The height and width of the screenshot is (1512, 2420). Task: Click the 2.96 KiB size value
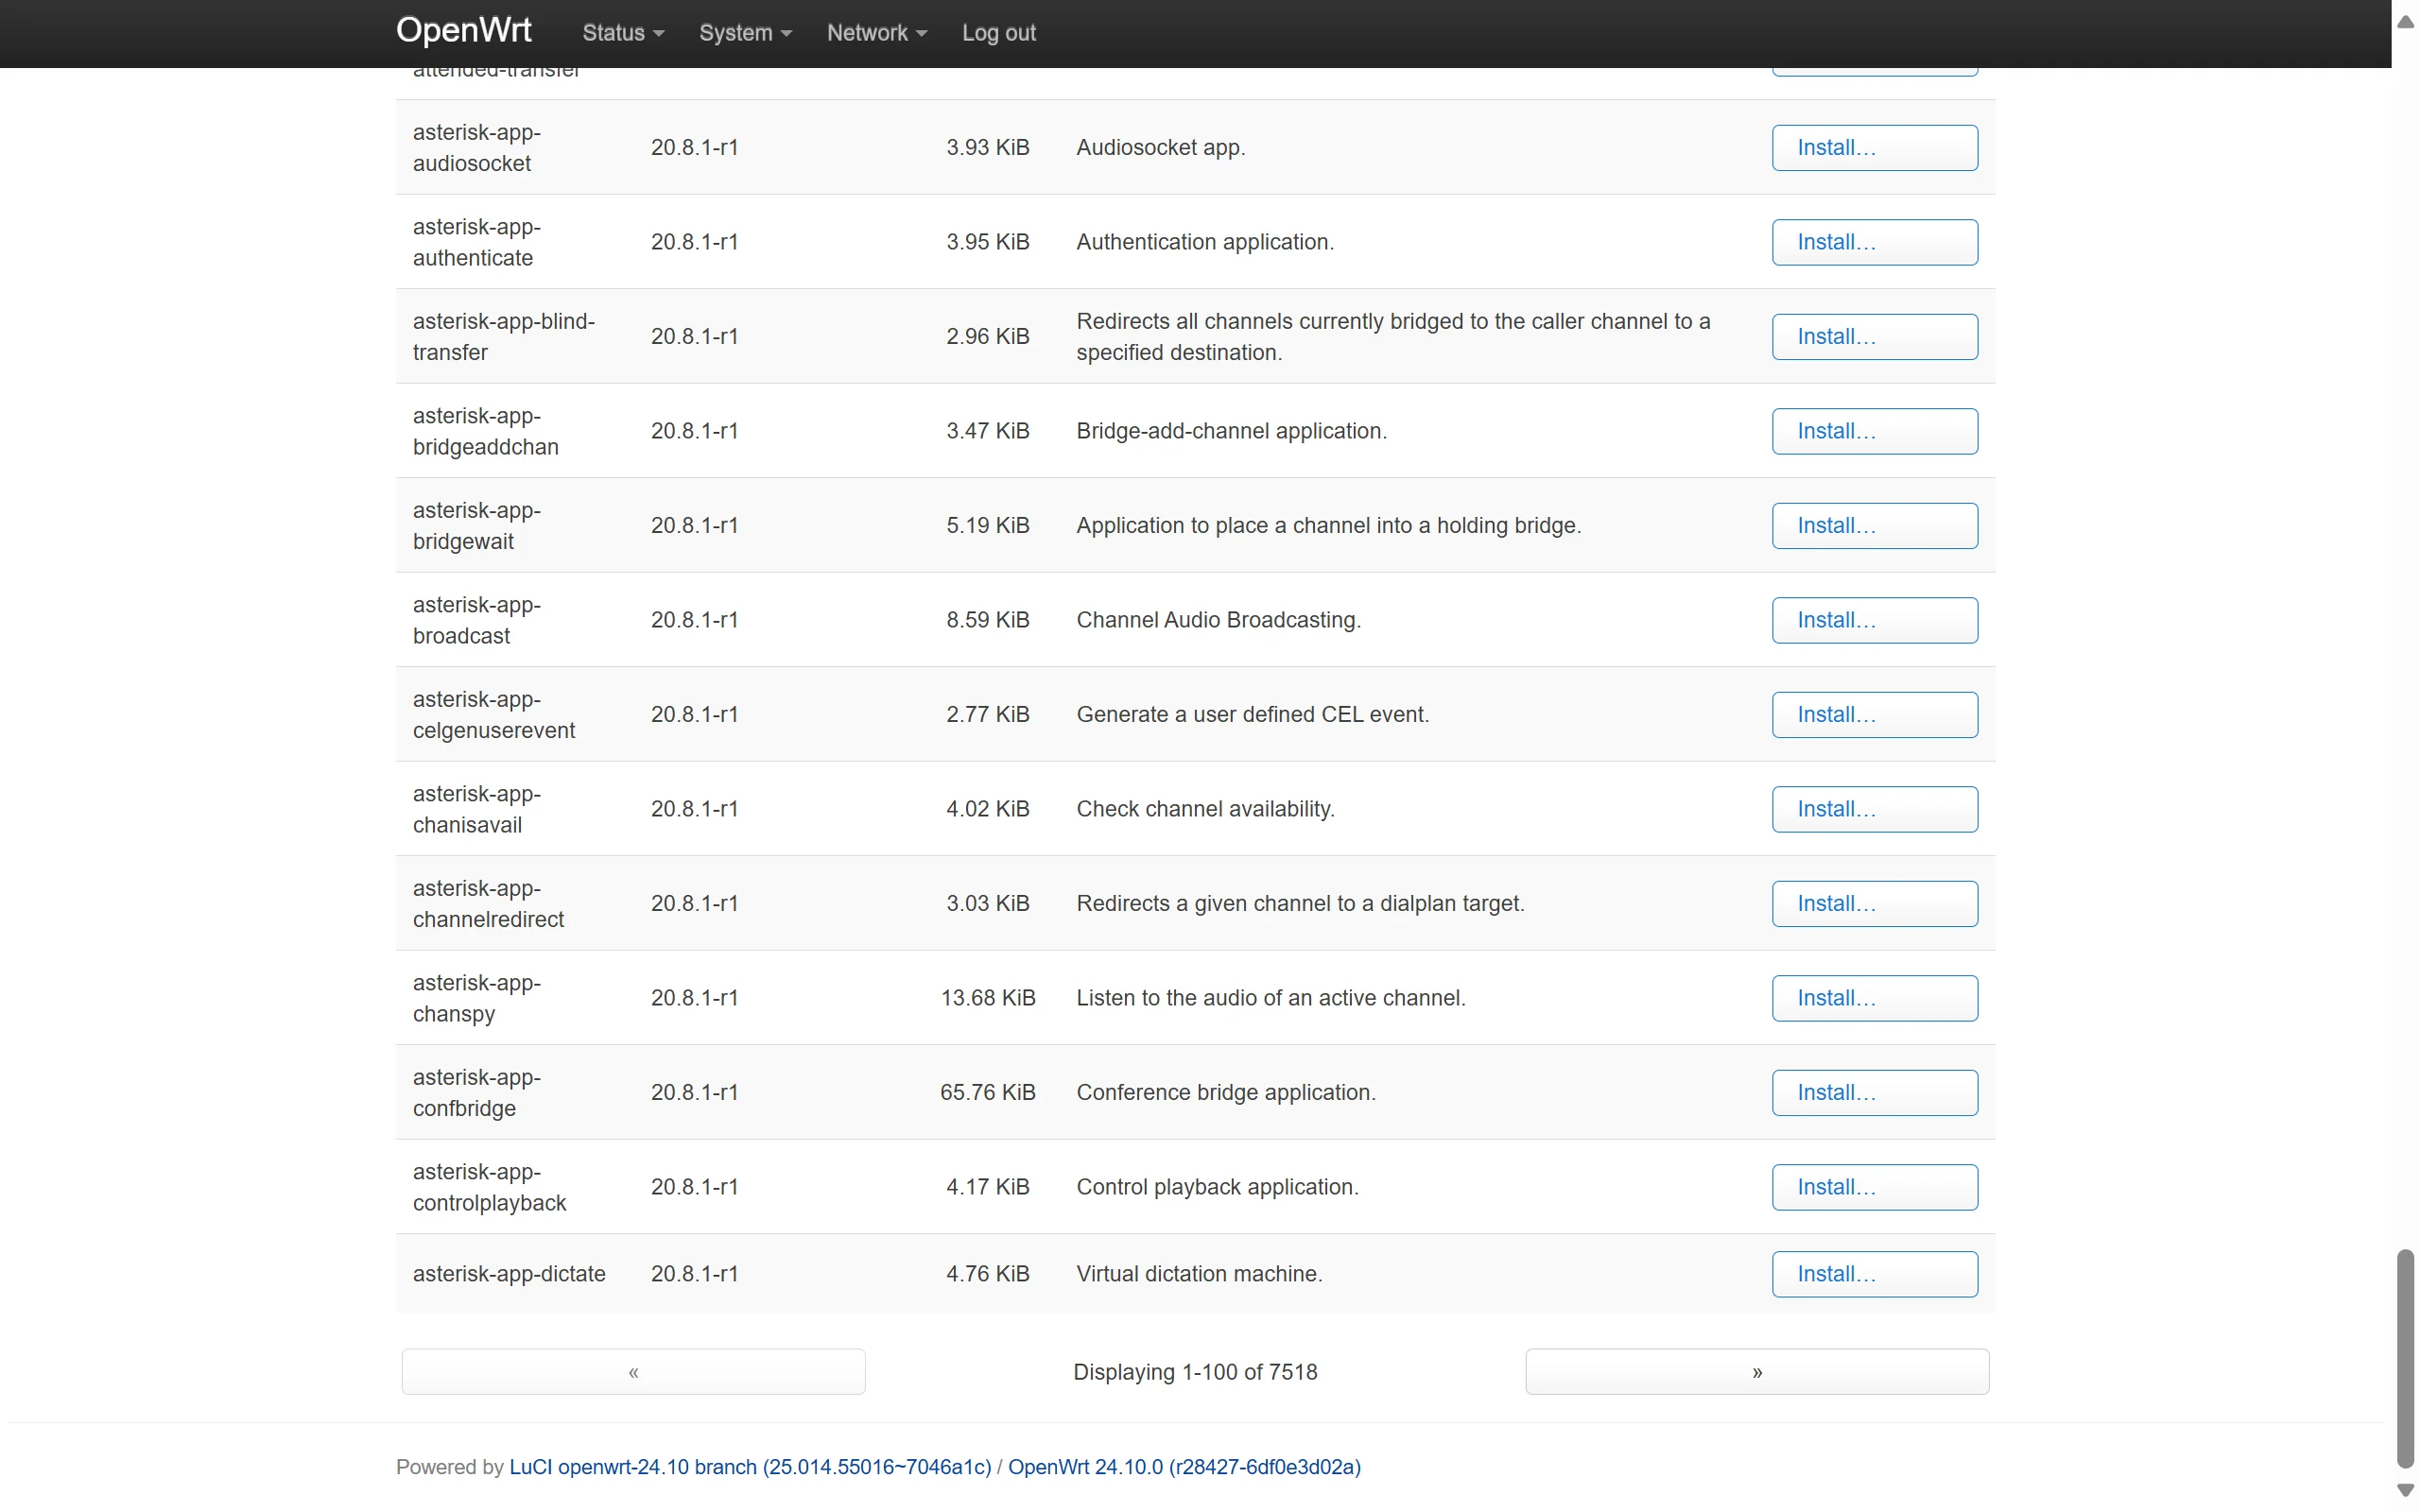pos(987,336)
